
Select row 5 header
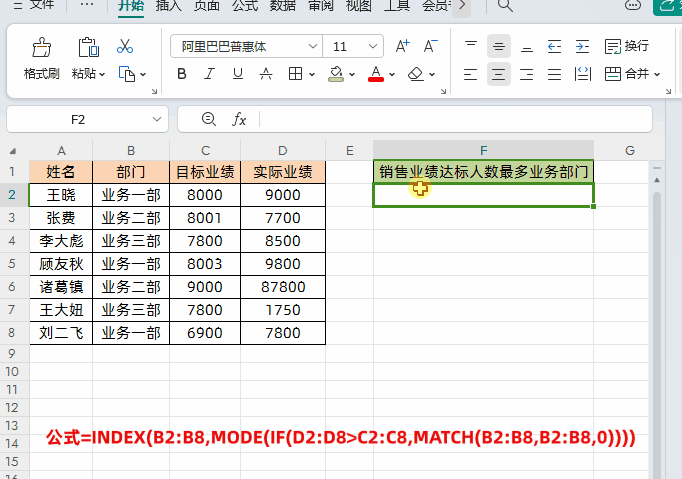point(12,264)
